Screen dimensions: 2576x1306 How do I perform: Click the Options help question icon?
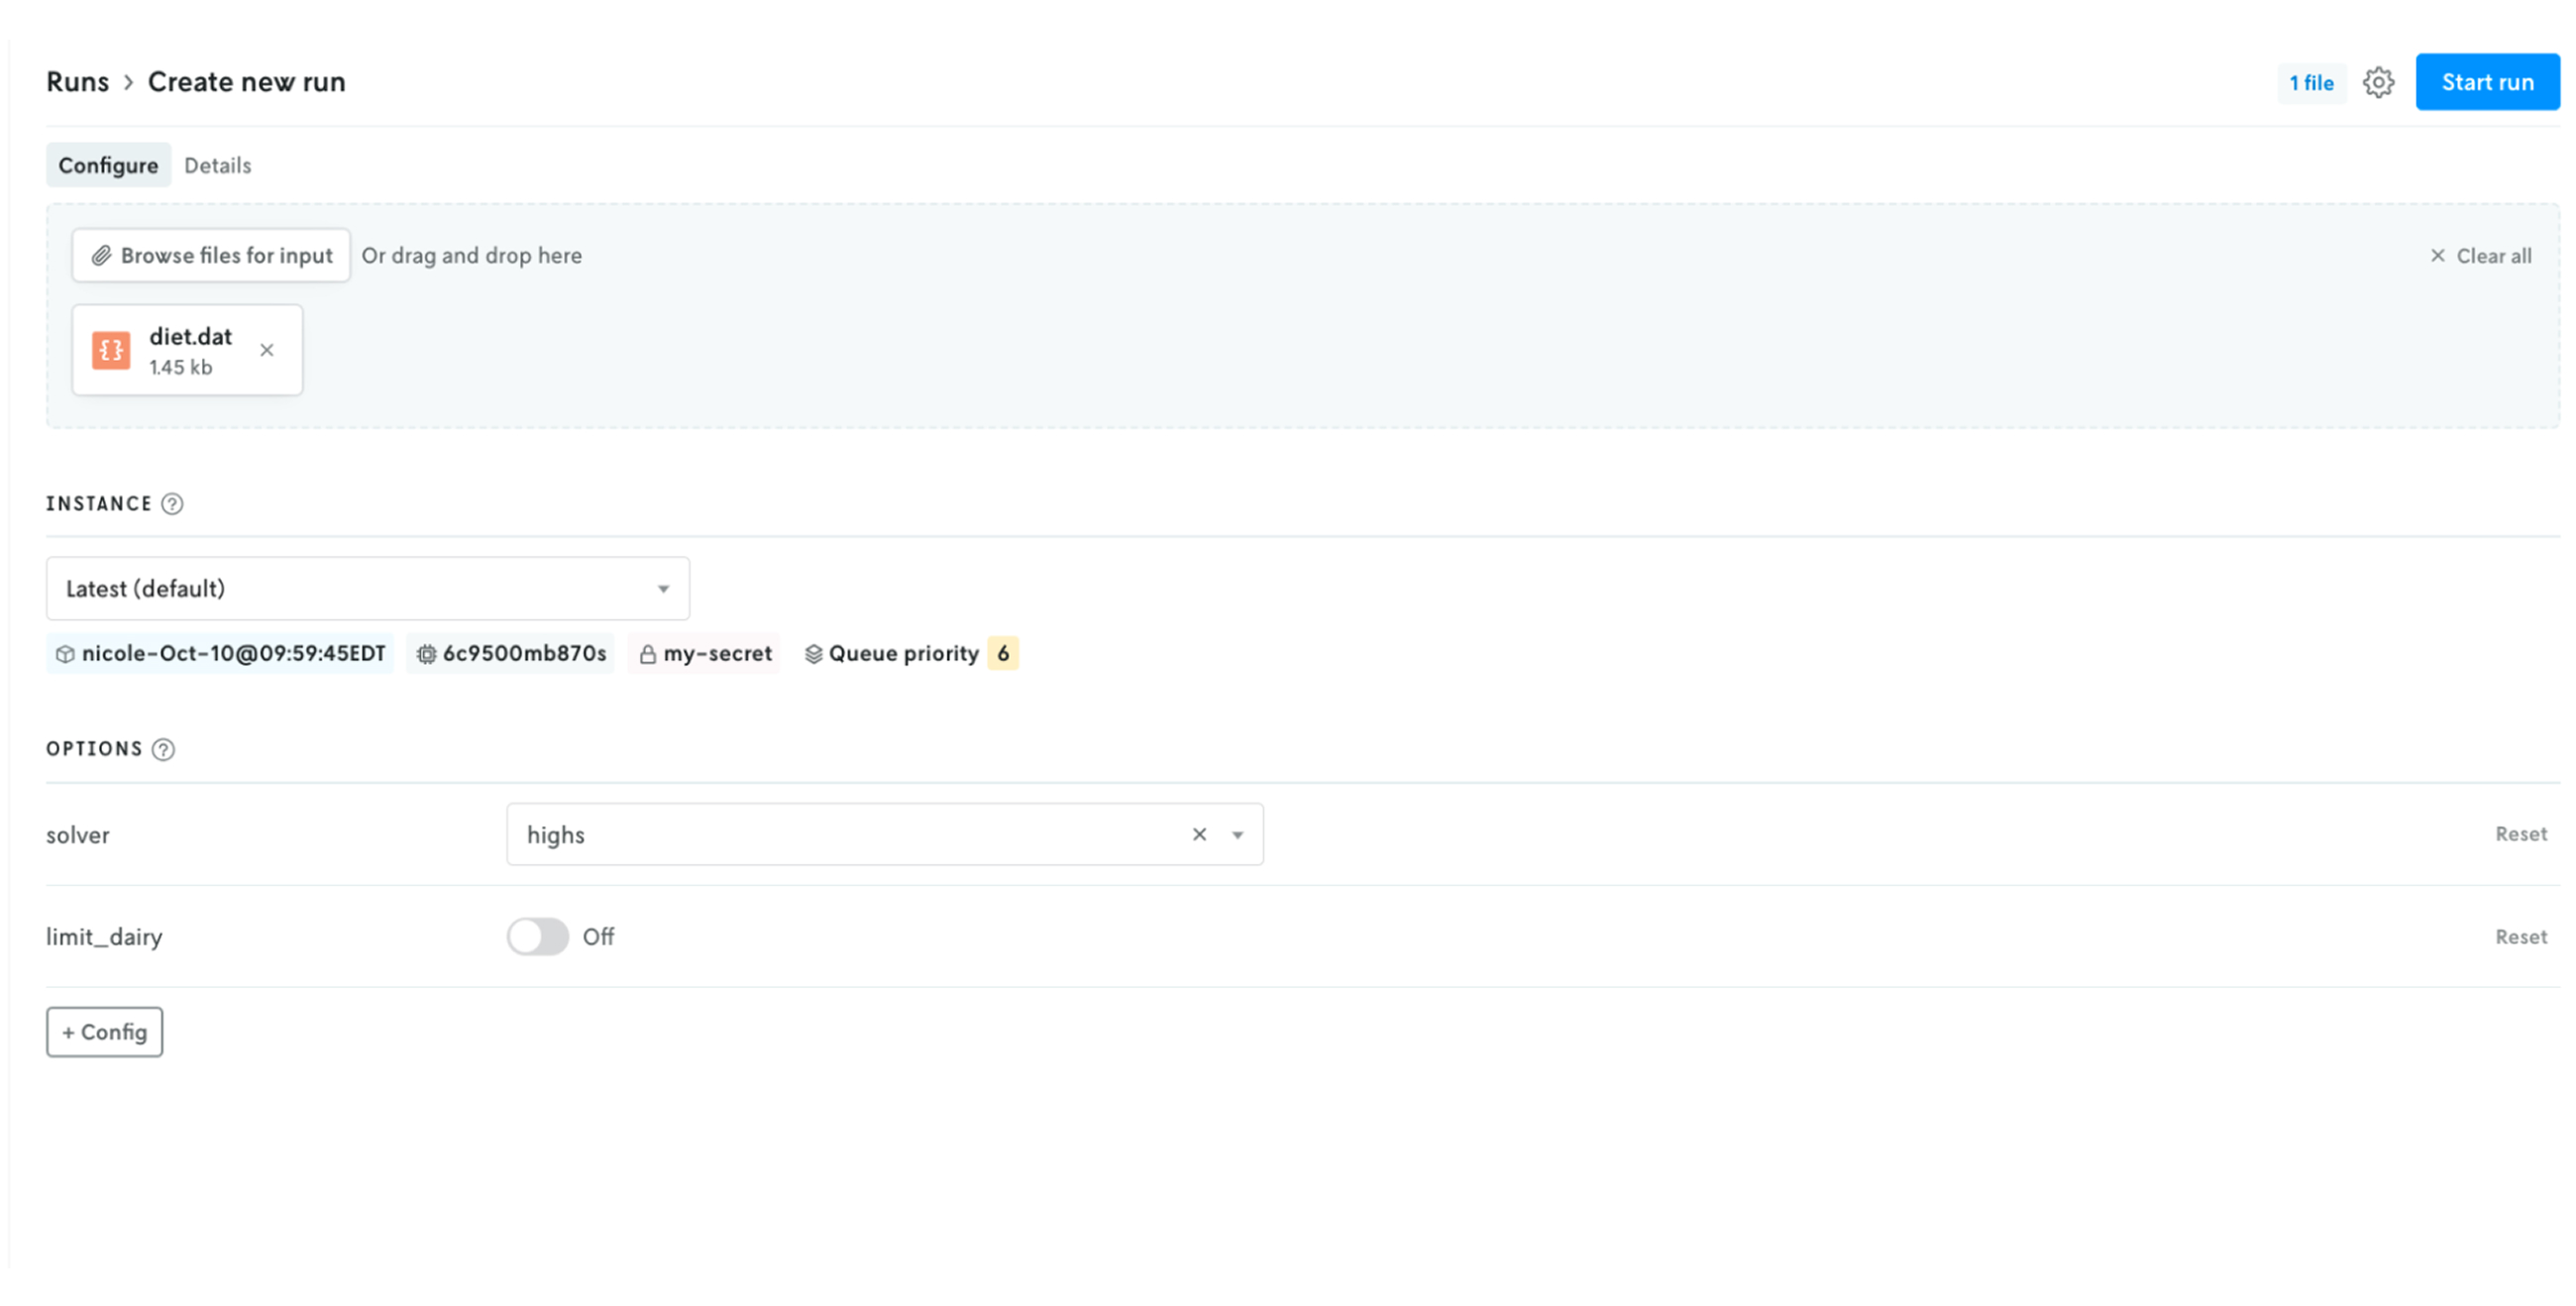[163, 749]
